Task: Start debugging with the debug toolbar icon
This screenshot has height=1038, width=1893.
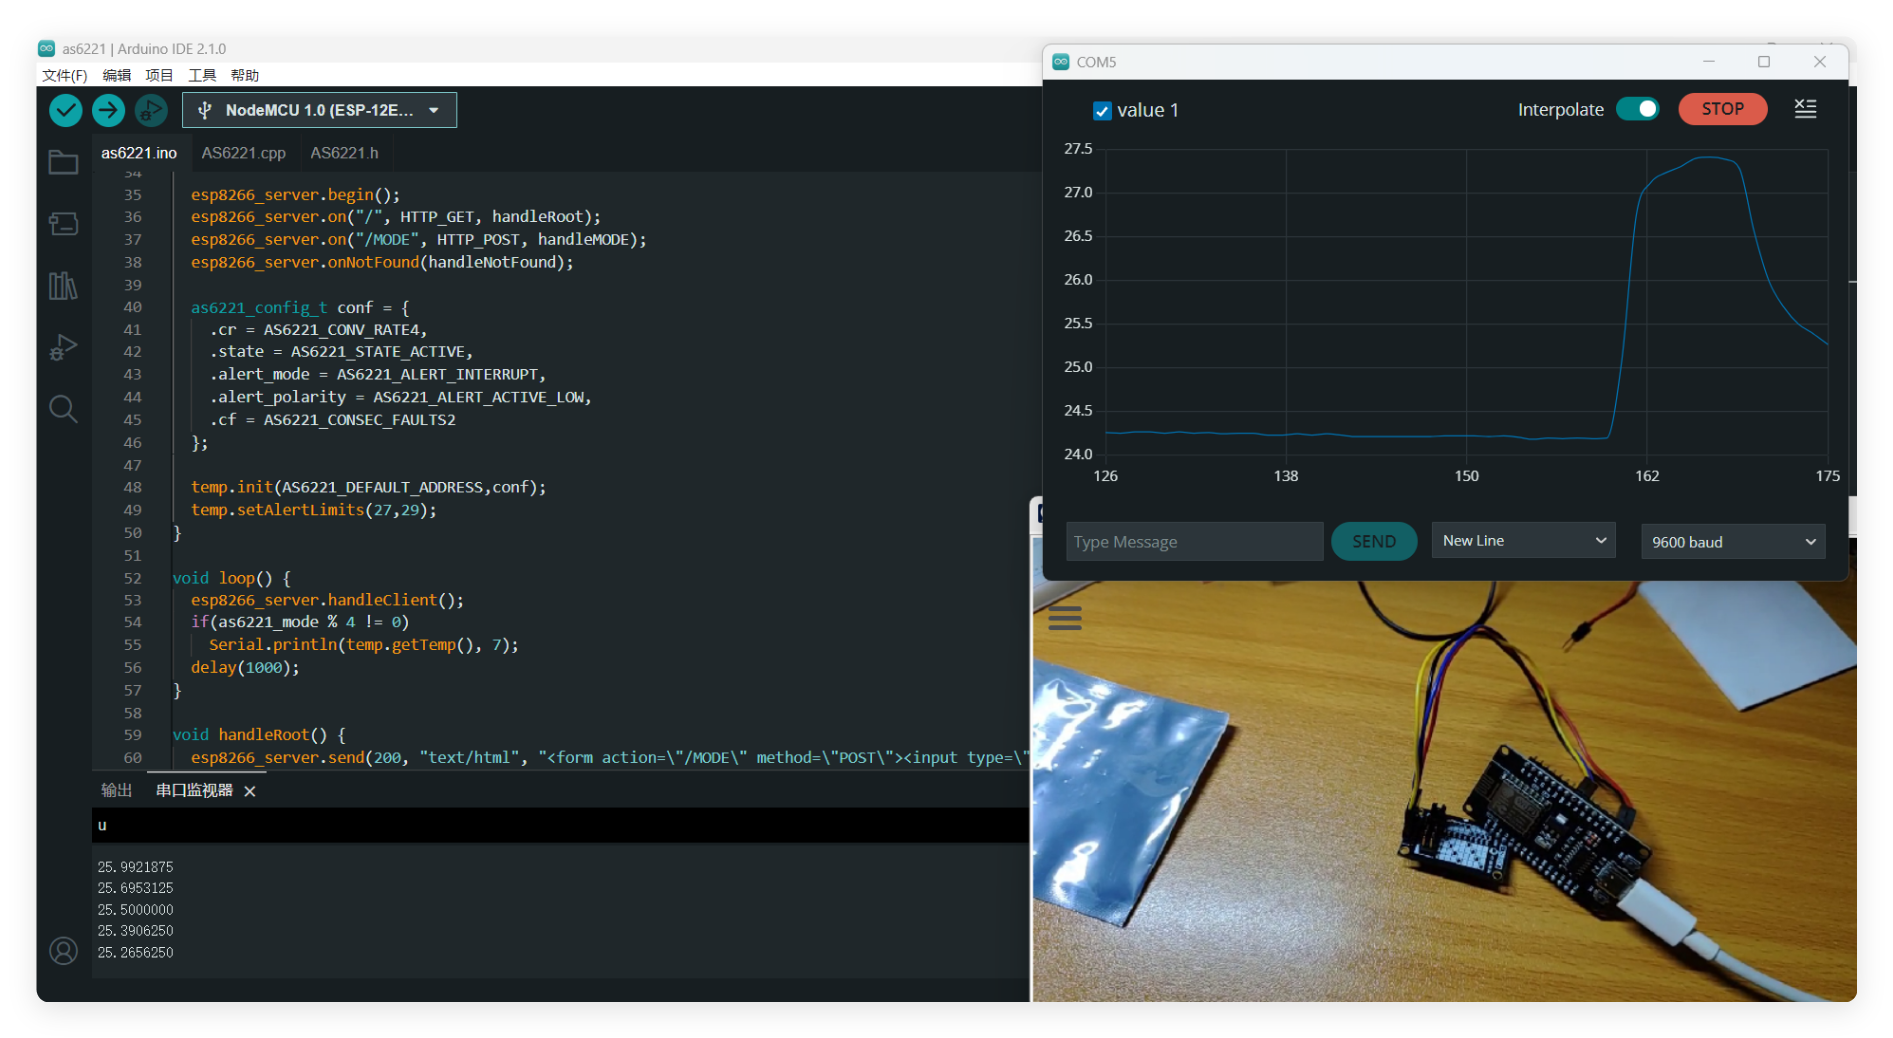Action: click(x=151, y=110)
